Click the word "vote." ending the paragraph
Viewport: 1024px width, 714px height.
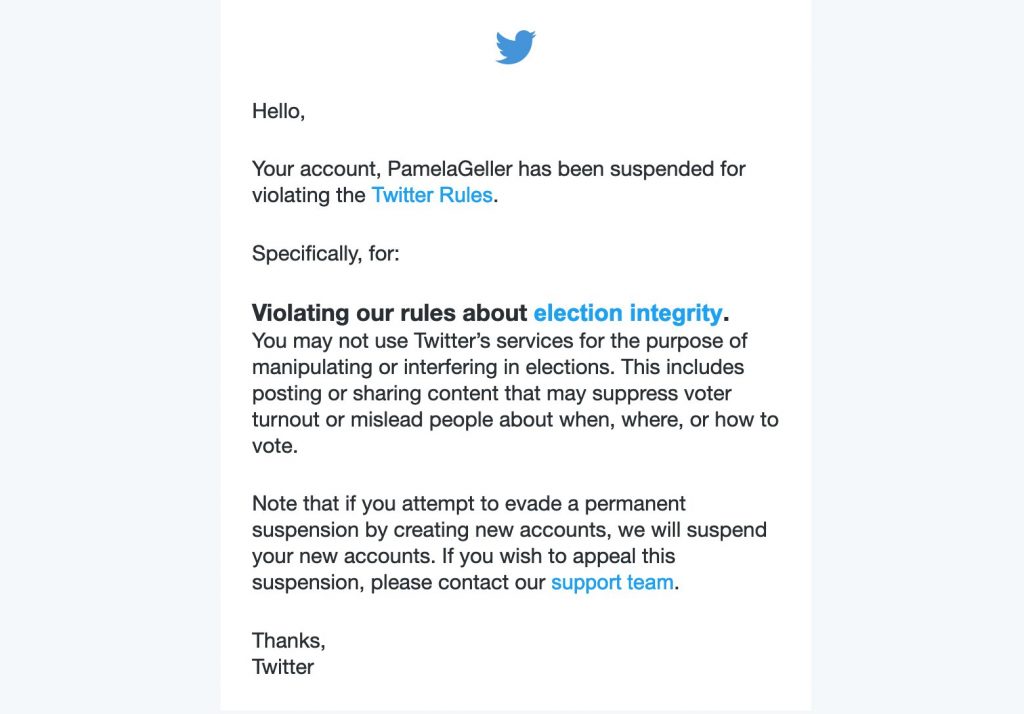pos(275,446)
